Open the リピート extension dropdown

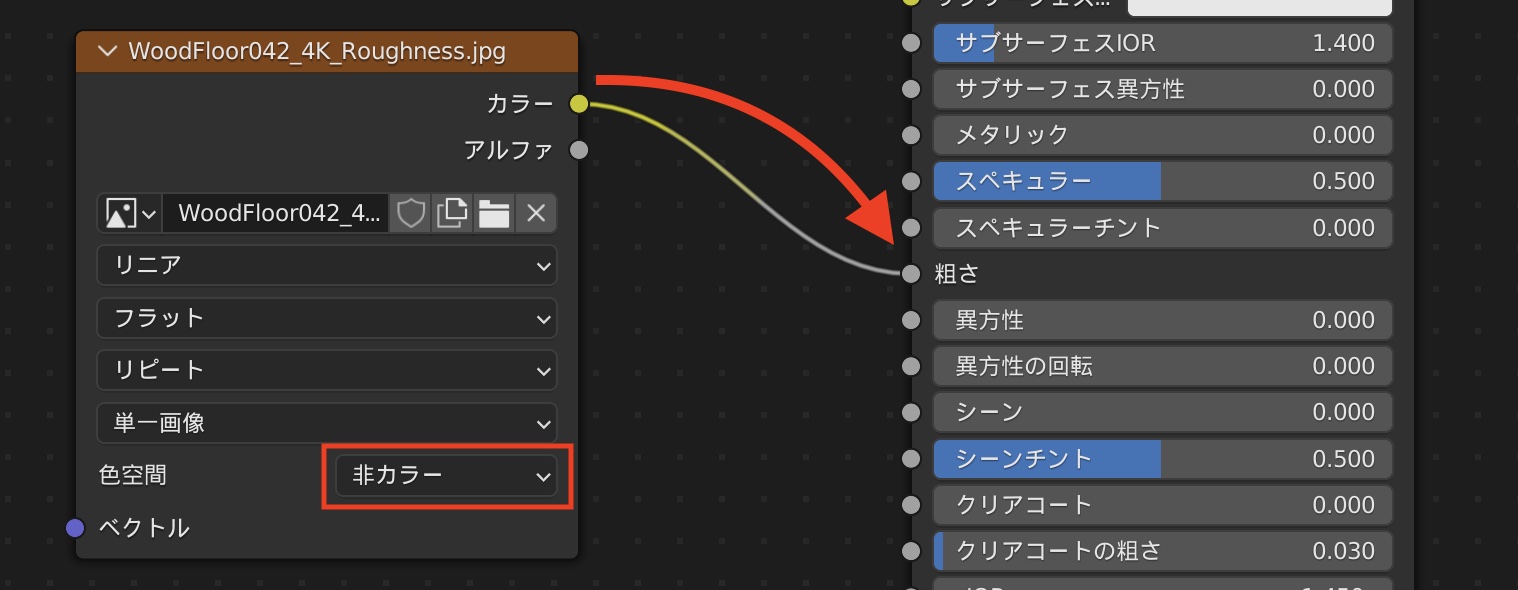click(x=327, y=370)
